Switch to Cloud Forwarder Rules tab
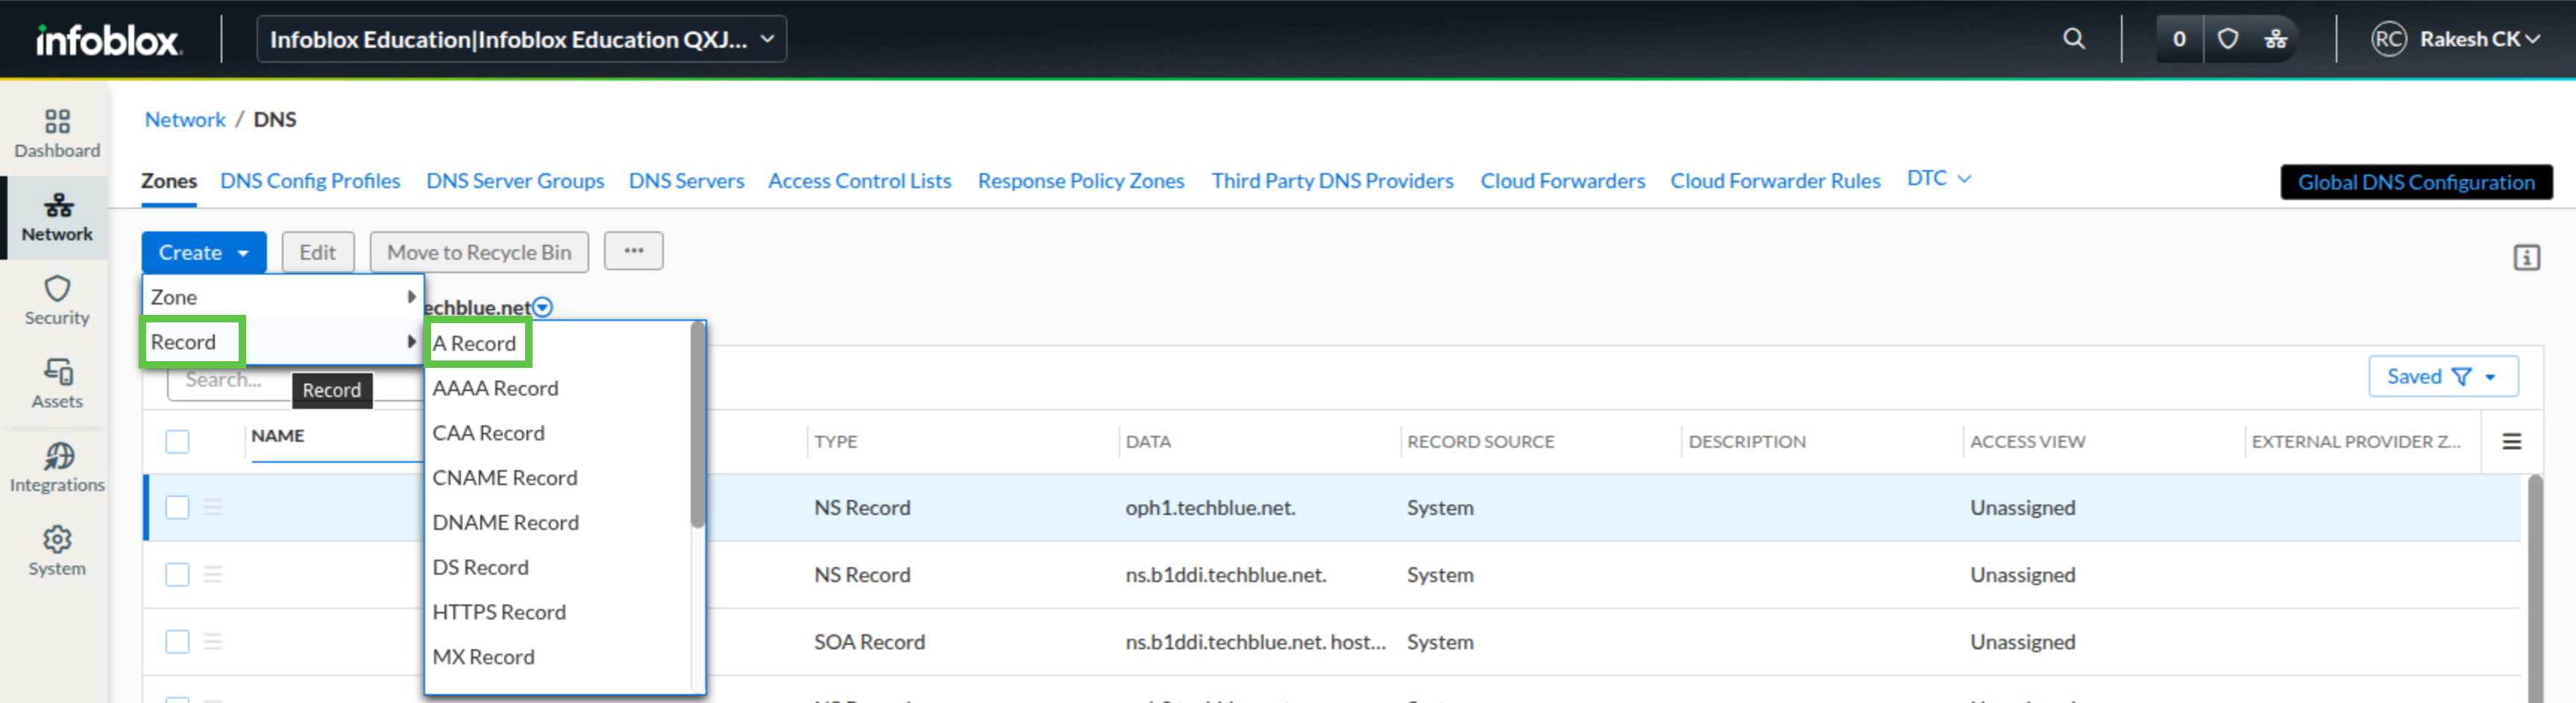 [x=1775, y=181]
